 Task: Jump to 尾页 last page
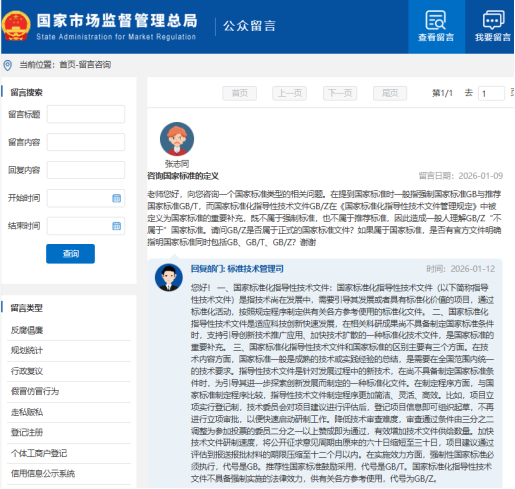coord(390,93)
